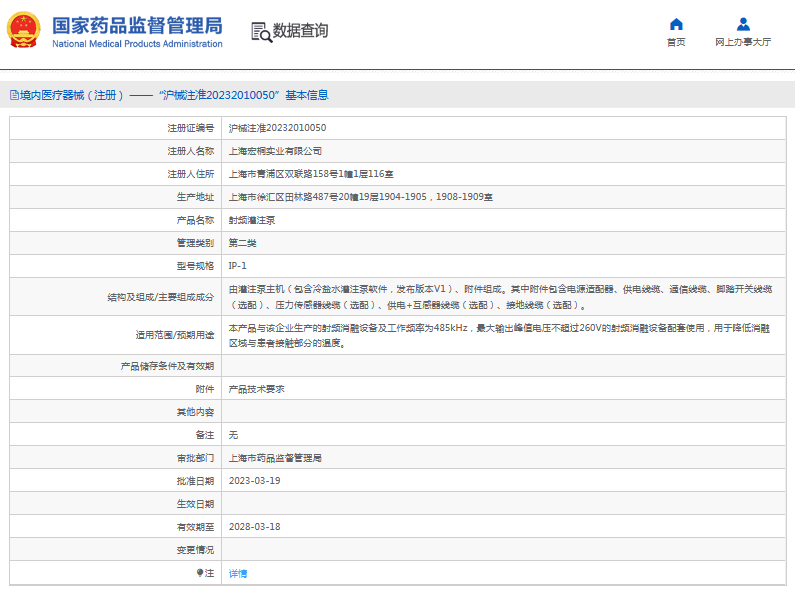Select management class 第二类

(242, 243)
